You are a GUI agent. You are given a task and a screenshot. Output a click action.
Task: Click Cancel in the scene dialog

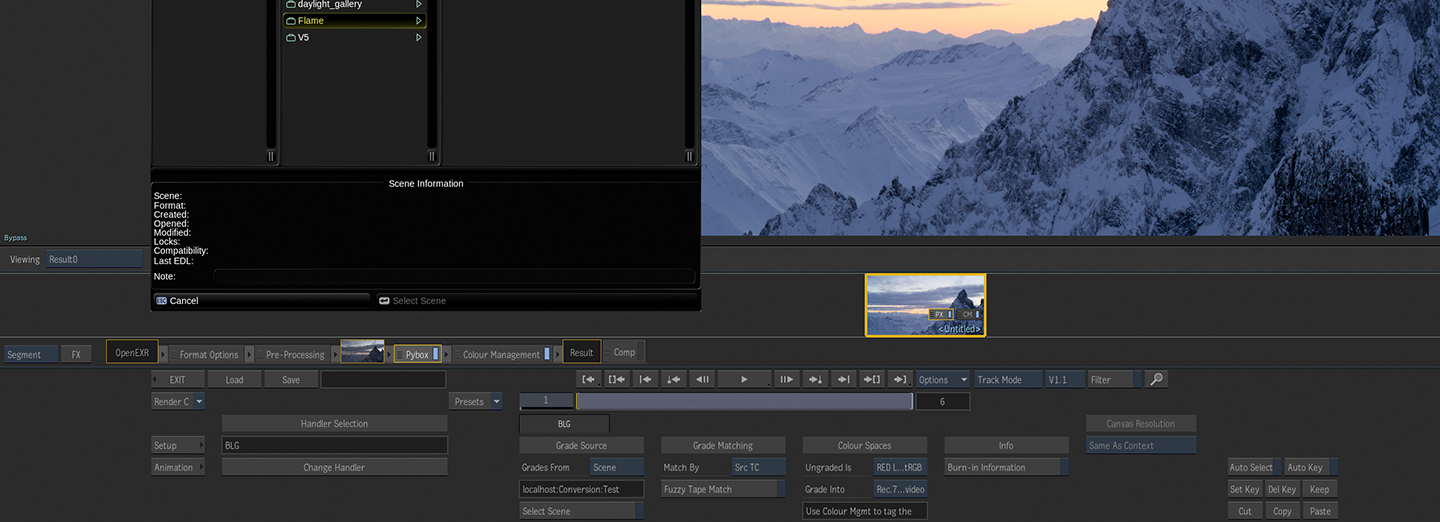click(x=261, y=300)
